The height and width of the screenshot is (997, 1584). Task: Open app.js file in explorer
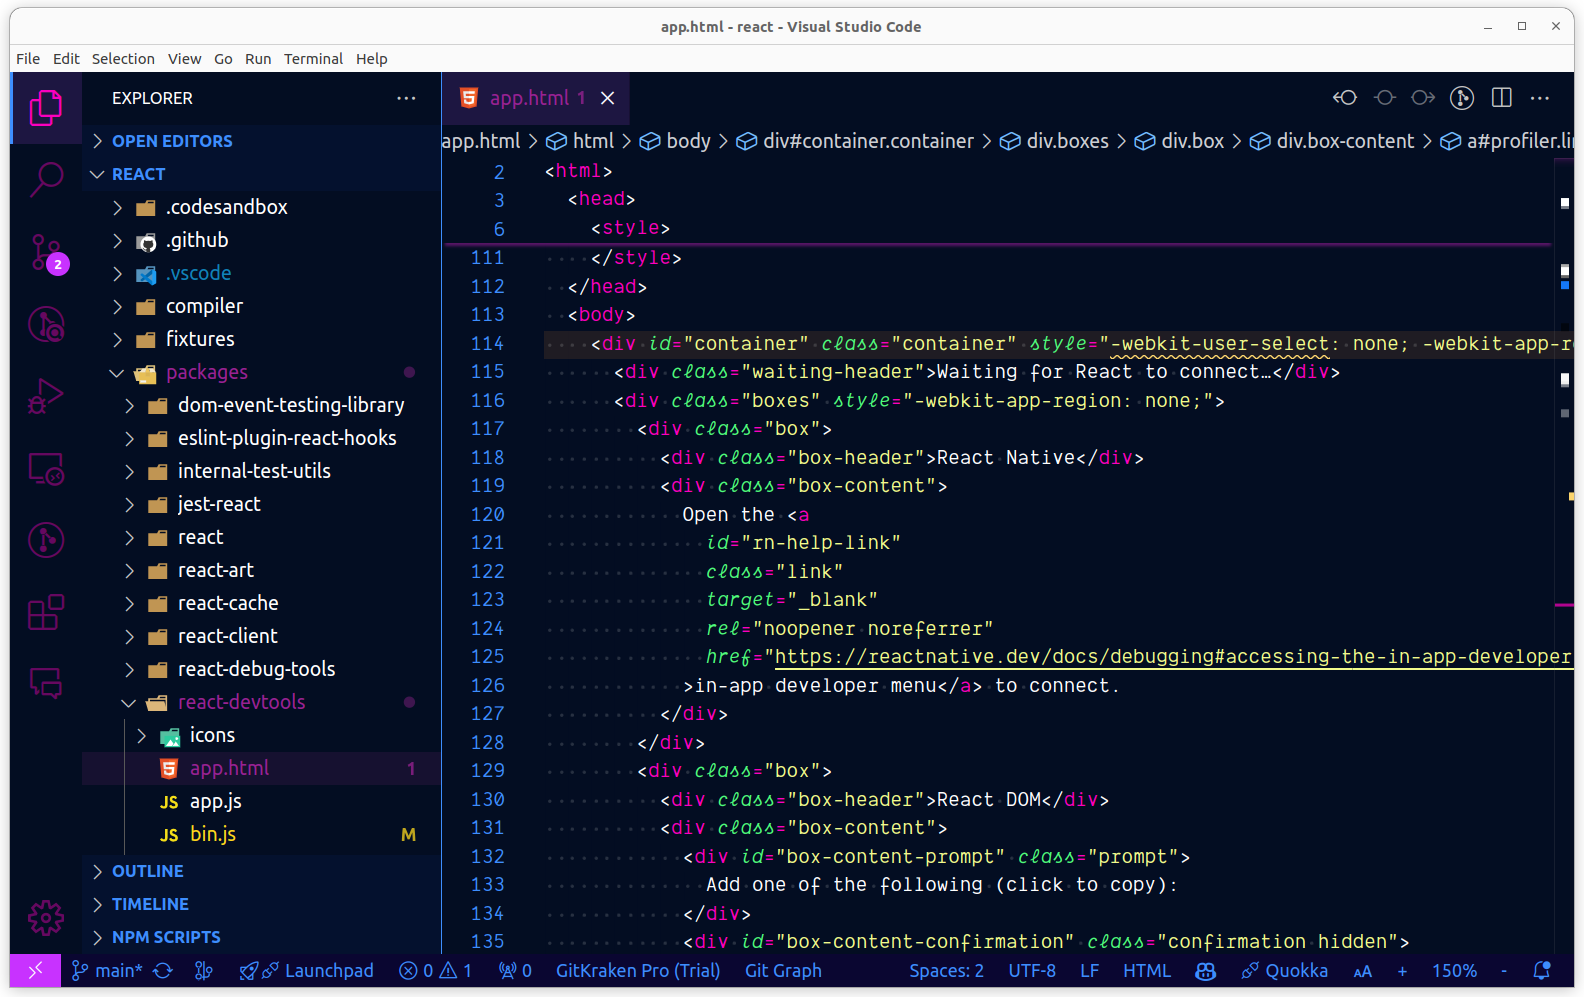coord(262,801)
